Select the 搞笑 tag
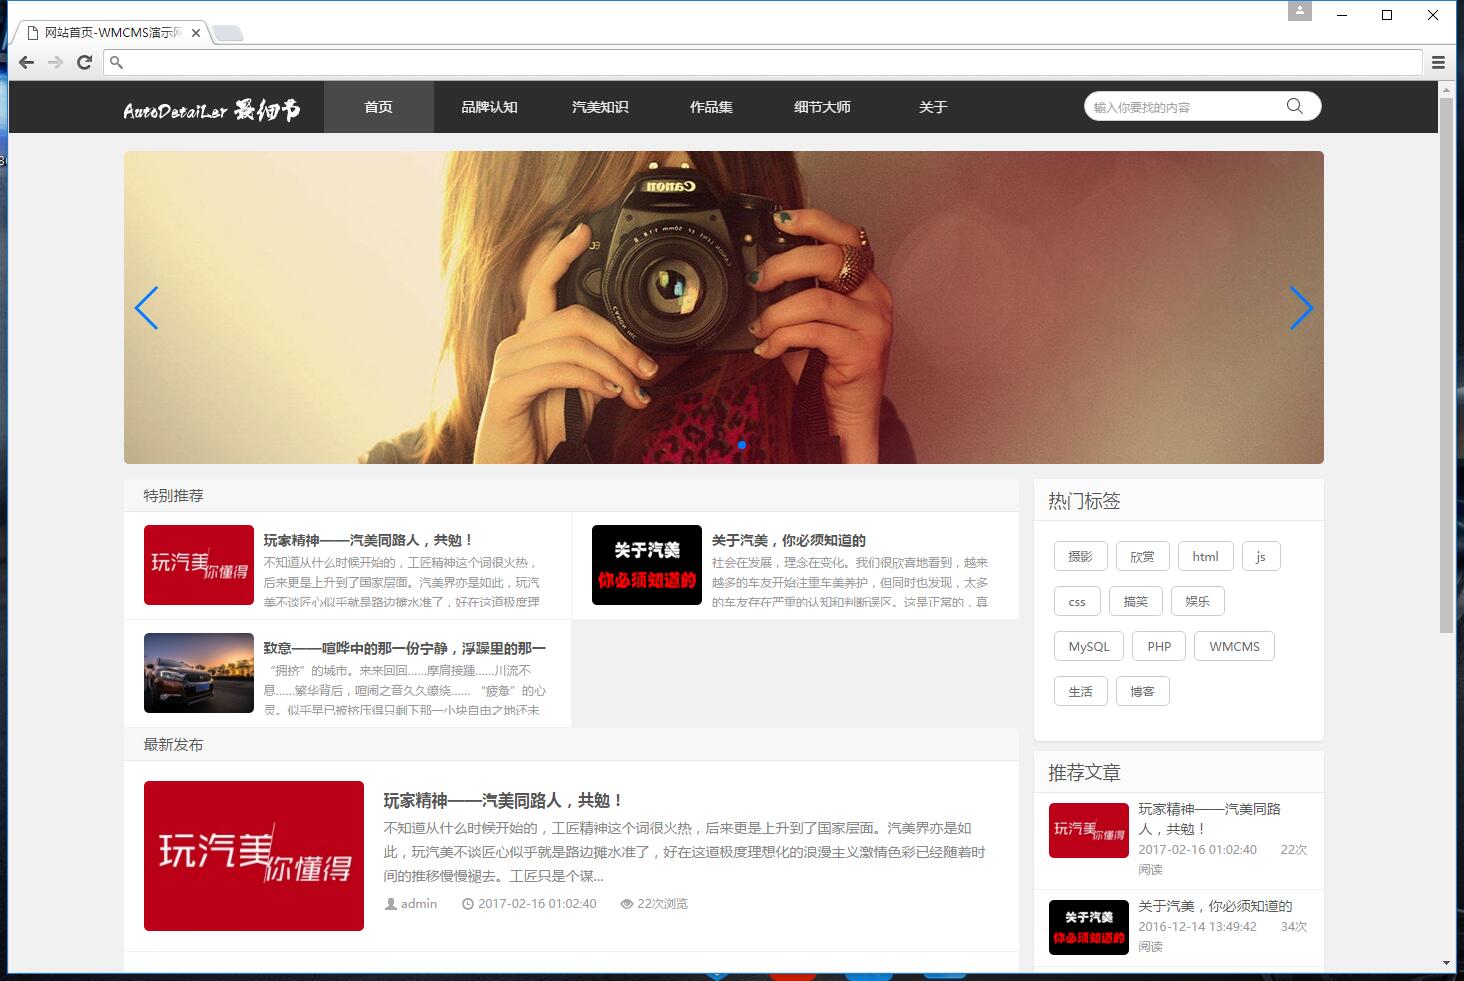 pyautogui.click(x=1136, y=602)
